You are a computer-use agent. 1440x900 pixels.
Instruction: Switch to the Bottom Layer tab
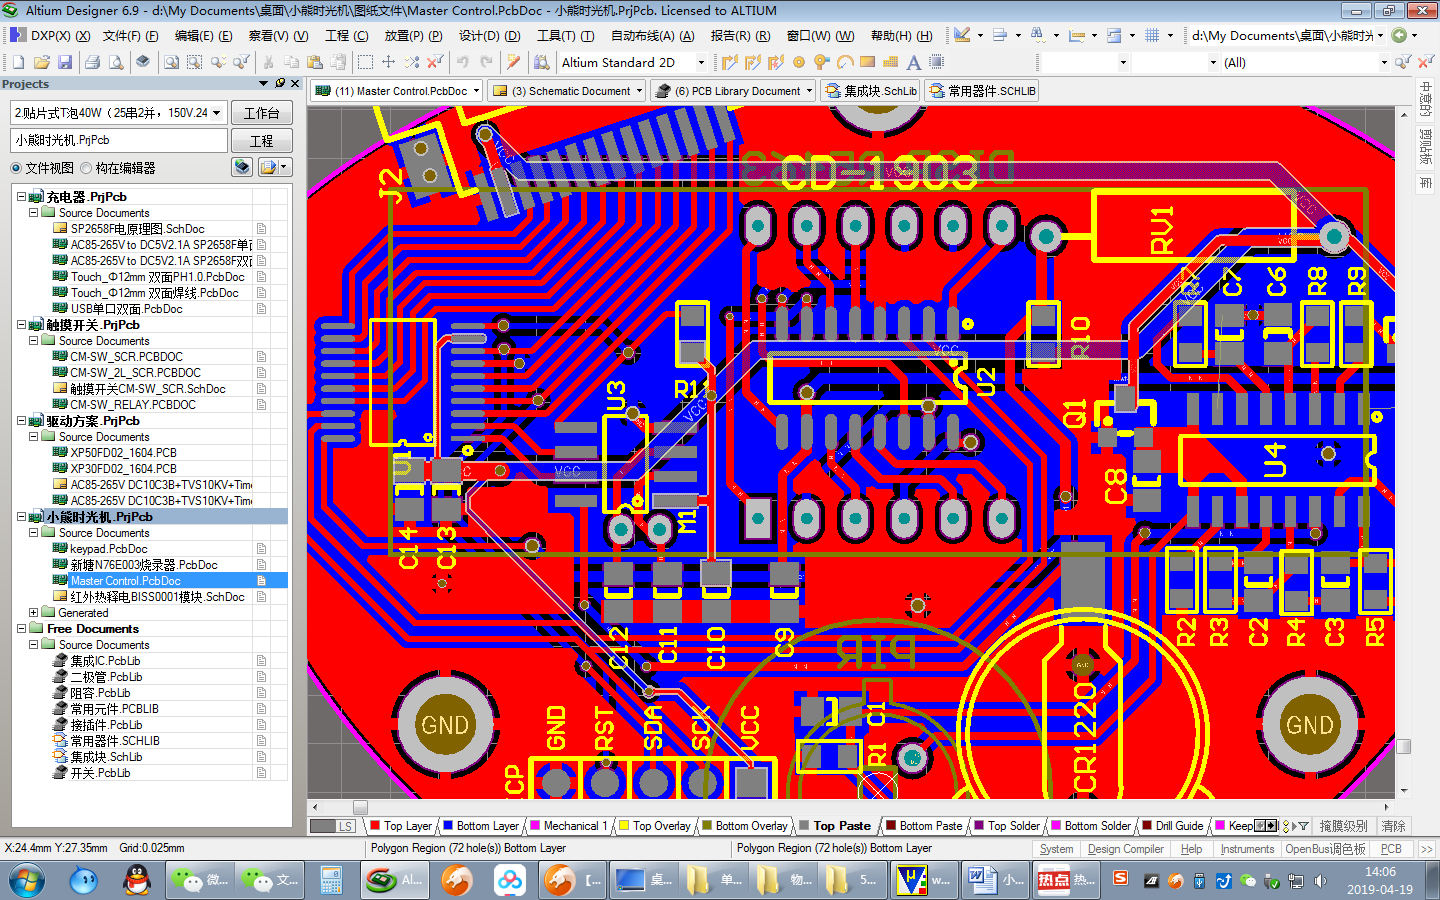(x=481, y=826)
